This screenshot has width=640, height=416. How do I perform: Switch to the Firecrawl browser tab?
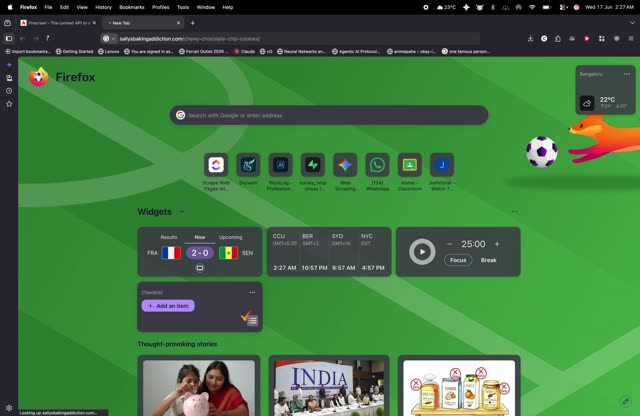tap(58, 23)
